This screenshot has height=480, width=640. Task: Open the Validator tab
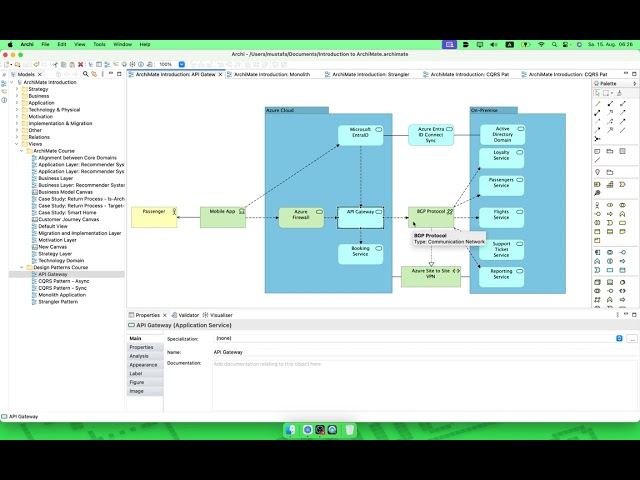point(185,315)
